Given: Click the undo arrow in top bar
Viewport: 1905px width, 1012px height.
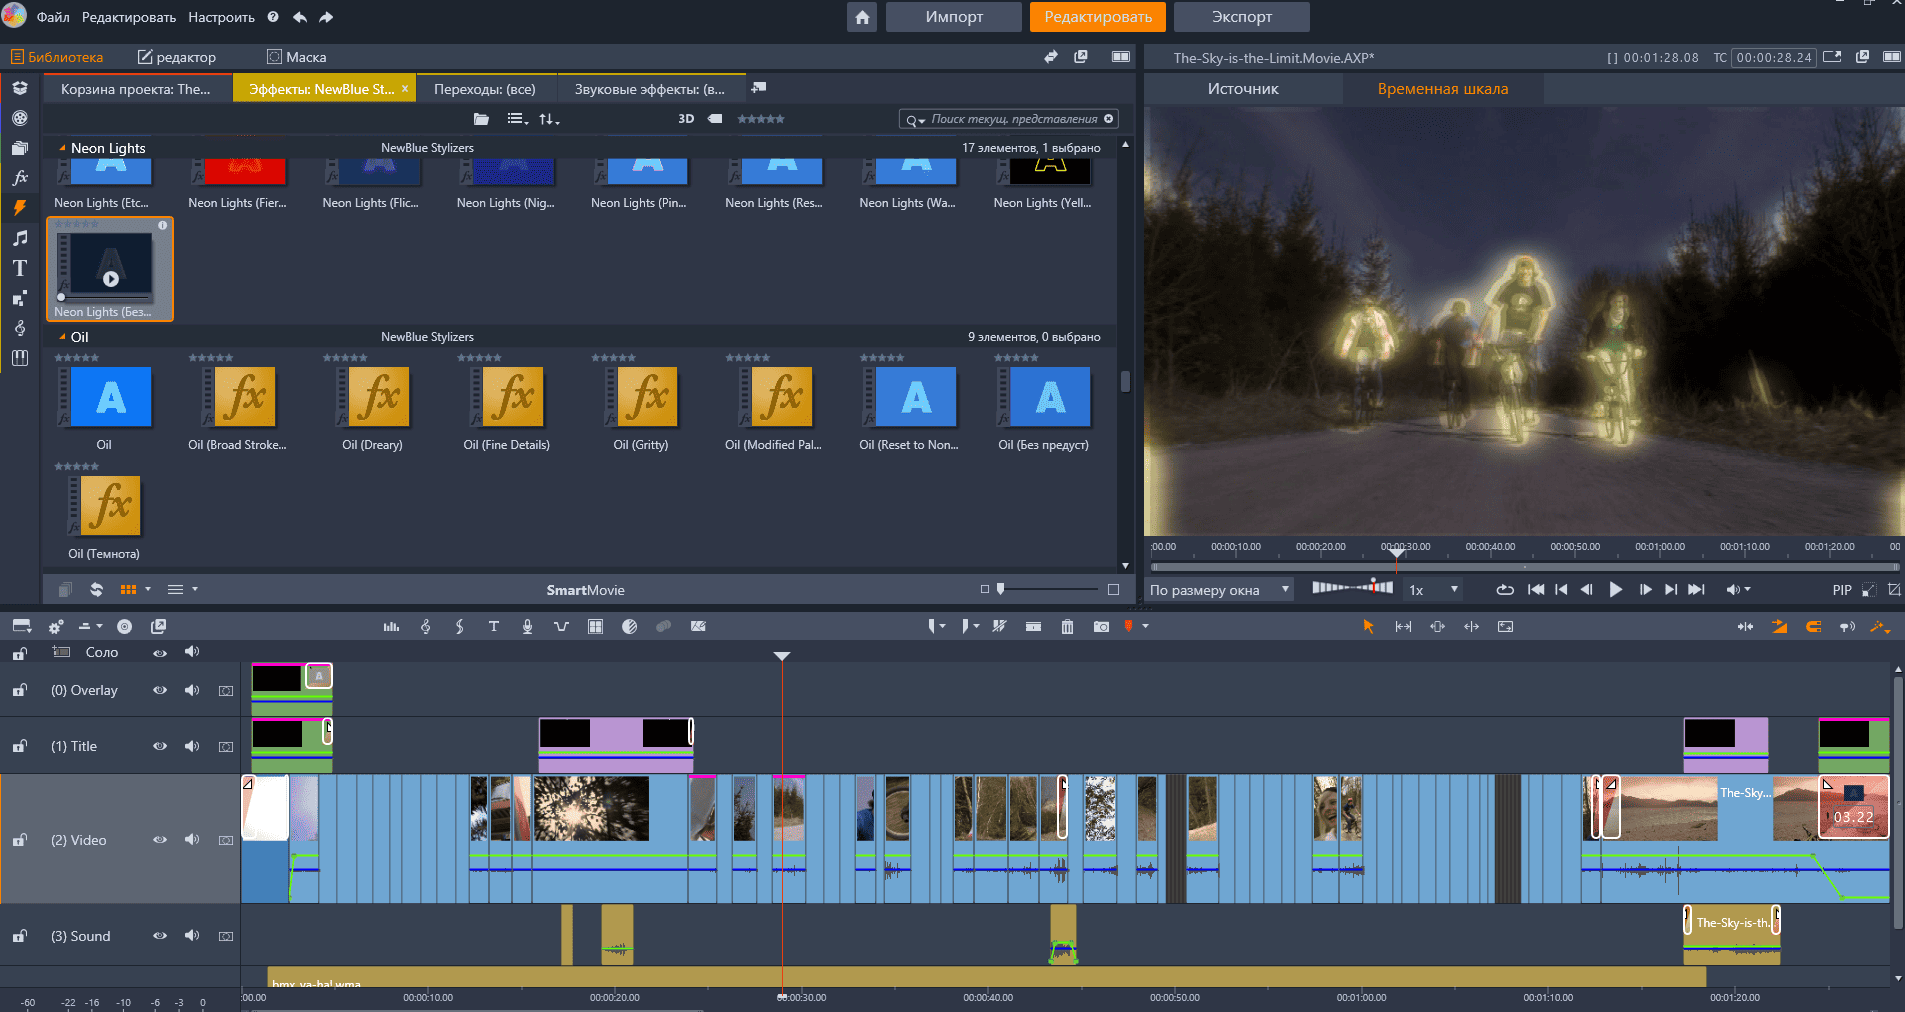Looking at the screenshot, I should (300, 17).
